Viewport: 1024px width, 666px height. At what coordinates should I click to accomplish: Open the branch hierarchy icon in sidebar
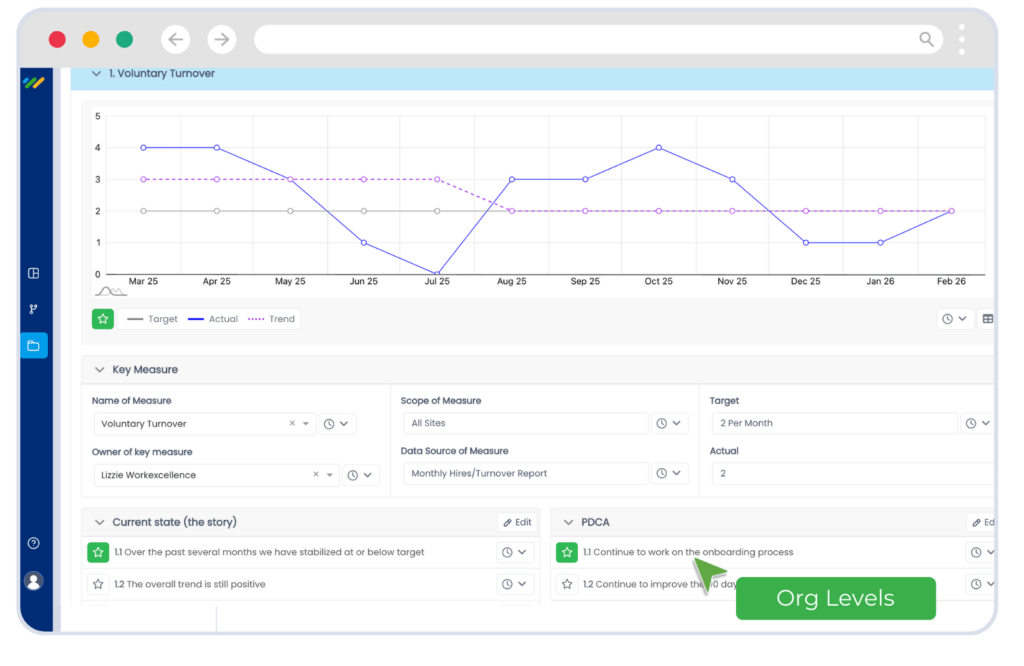33,309
